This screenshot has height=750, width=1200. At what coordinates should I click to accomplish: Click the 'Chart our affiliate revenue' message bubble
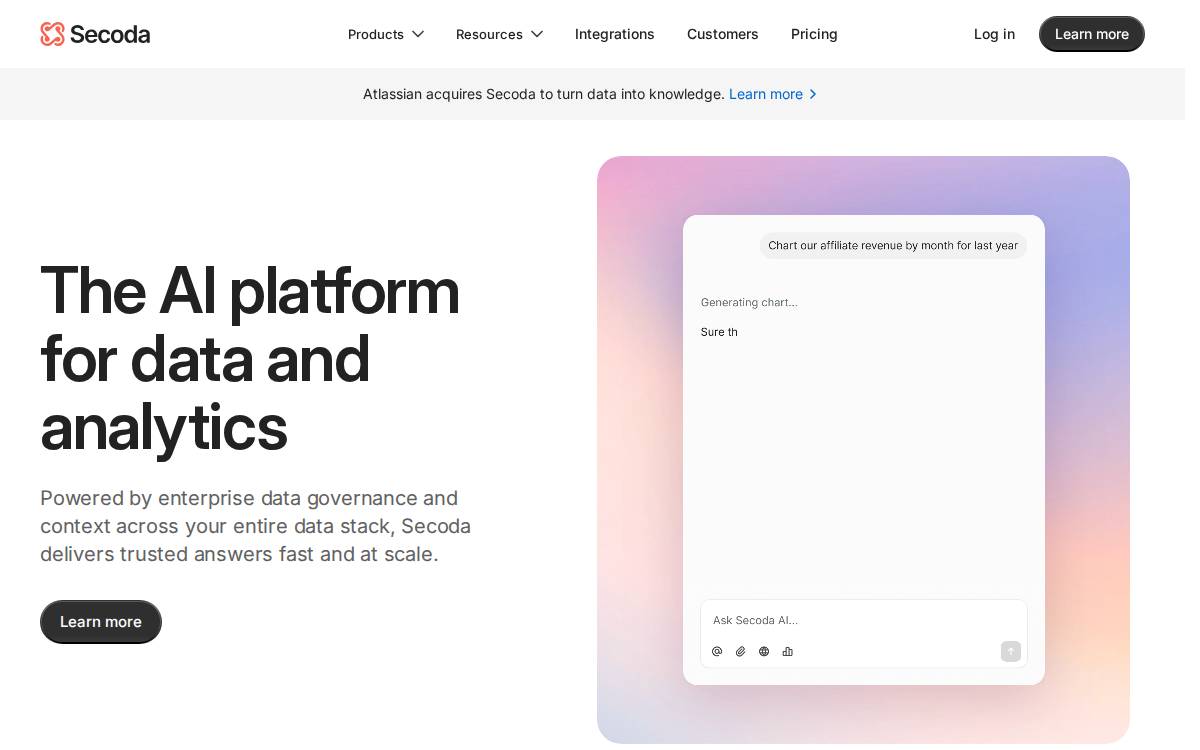tap(893, 245)
